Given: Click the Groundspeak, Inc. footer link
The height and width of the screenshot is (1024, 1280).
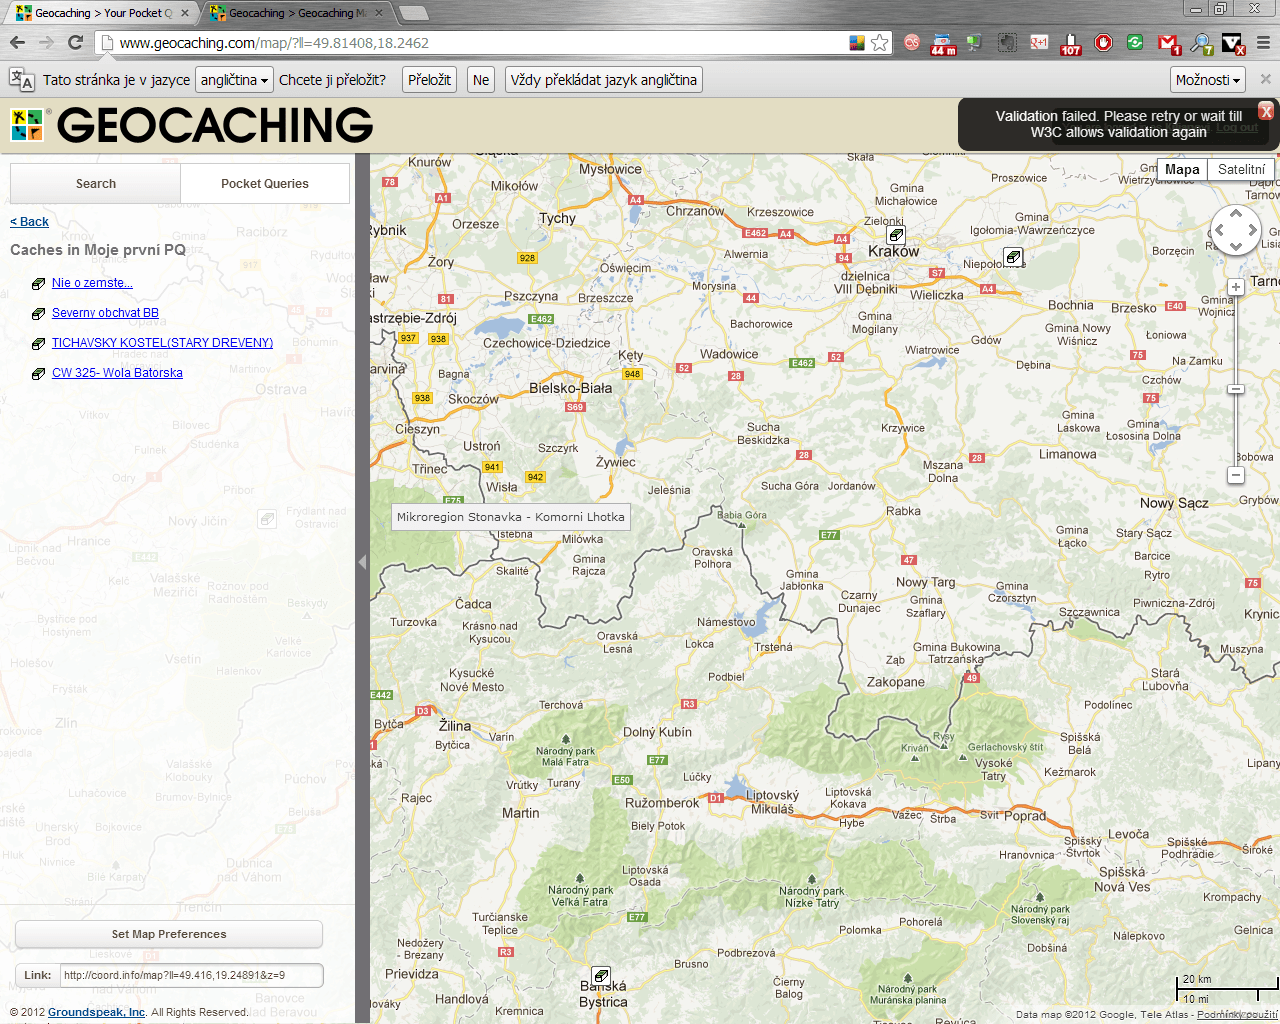Looking at the screenshot, I should click(97, 1012).
